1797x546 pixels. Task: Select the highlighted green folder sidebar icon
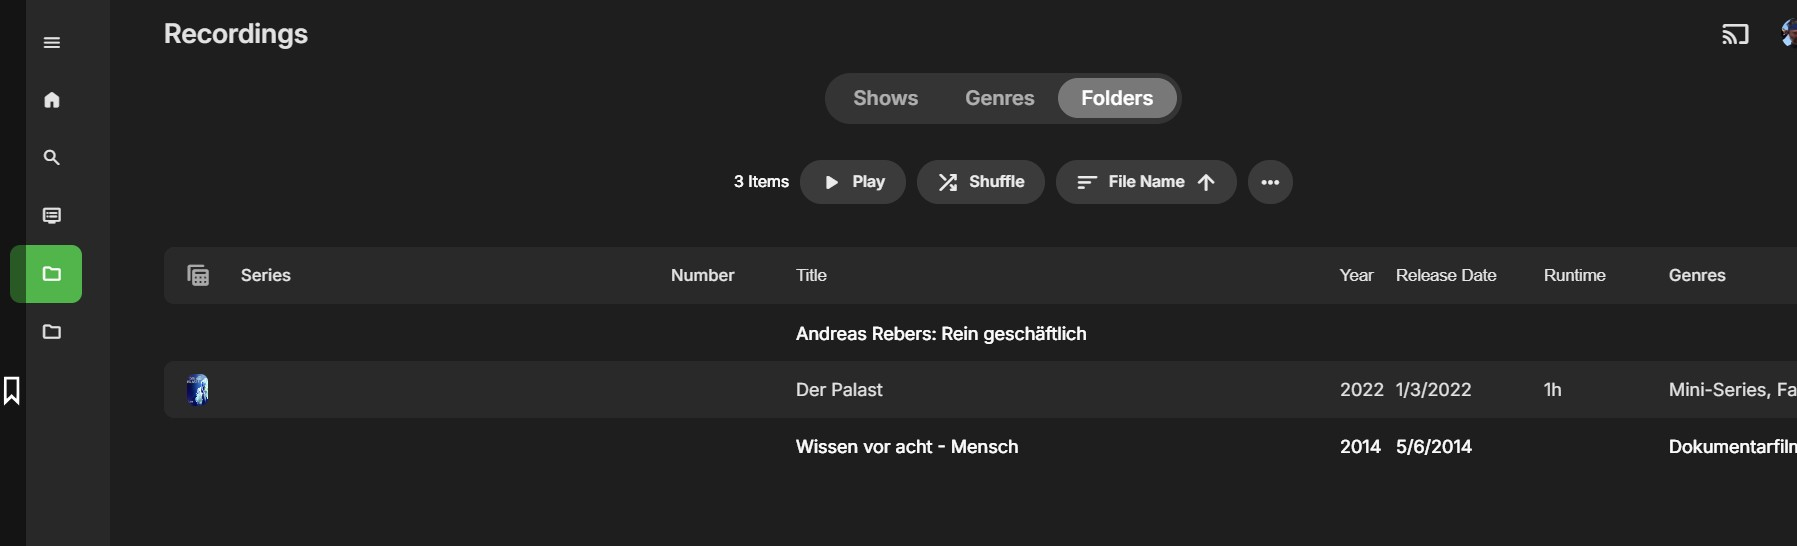click(x=47, y=274)
